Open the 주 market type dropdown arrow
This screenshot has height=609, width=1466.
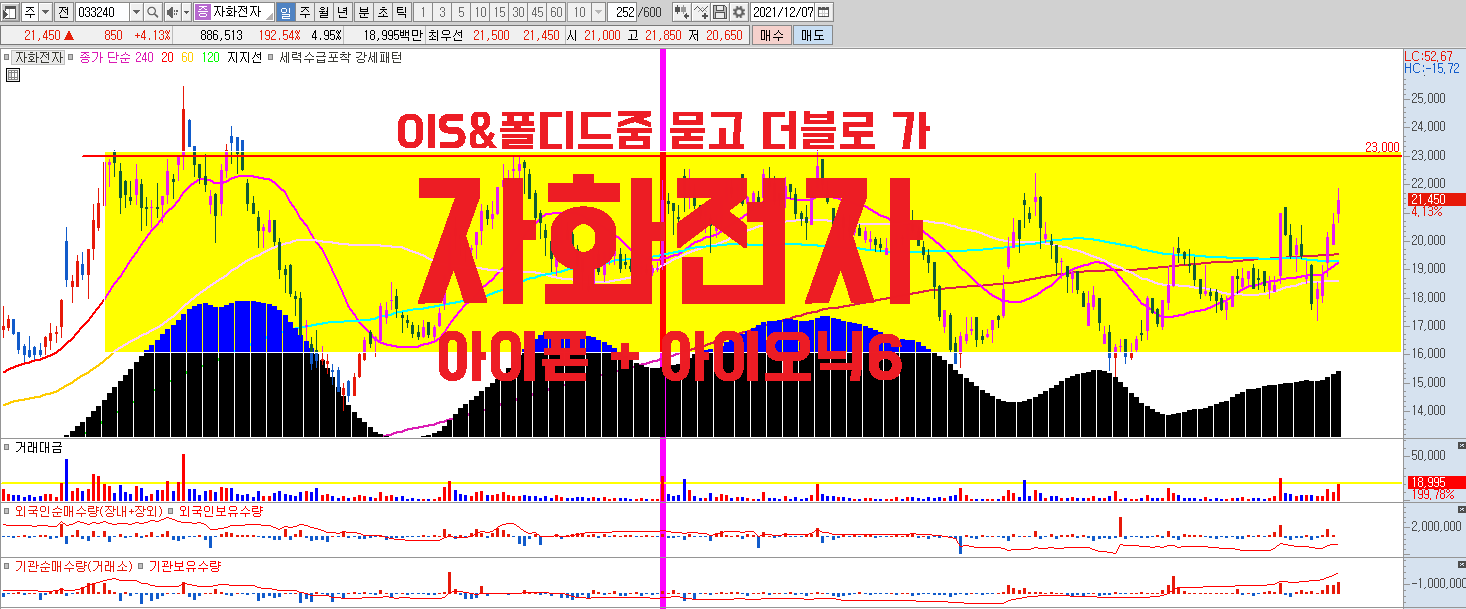click(46, 12)
